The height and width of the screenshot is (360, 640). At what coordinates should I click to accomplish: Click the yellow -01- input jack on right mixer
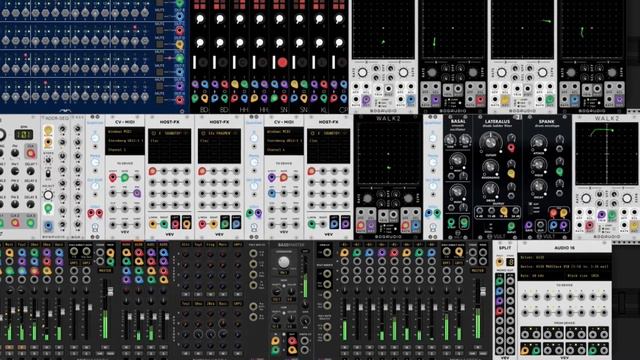tap(345, 253)
